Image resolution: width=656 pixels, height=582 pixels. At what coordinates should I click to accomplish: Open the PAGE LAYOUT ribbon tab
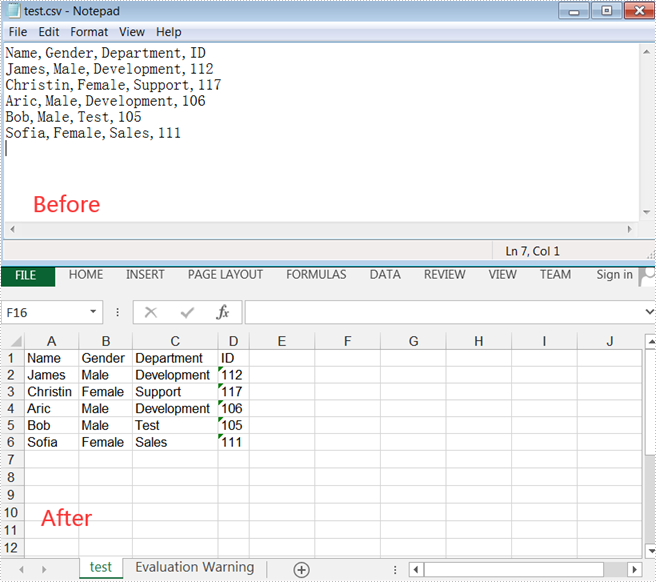(x=225, y=274)
